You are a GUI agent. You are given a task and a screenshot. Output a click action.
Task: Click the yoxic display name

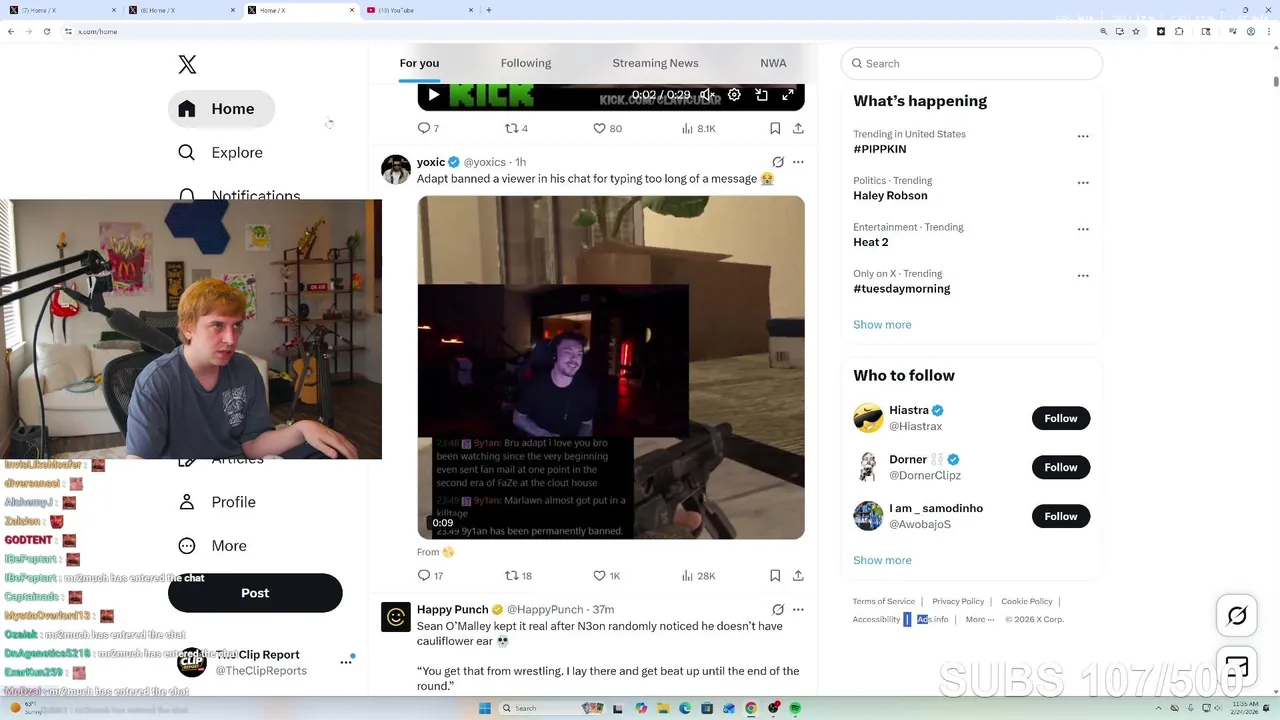pyautogui.click(x=431, y=162)
